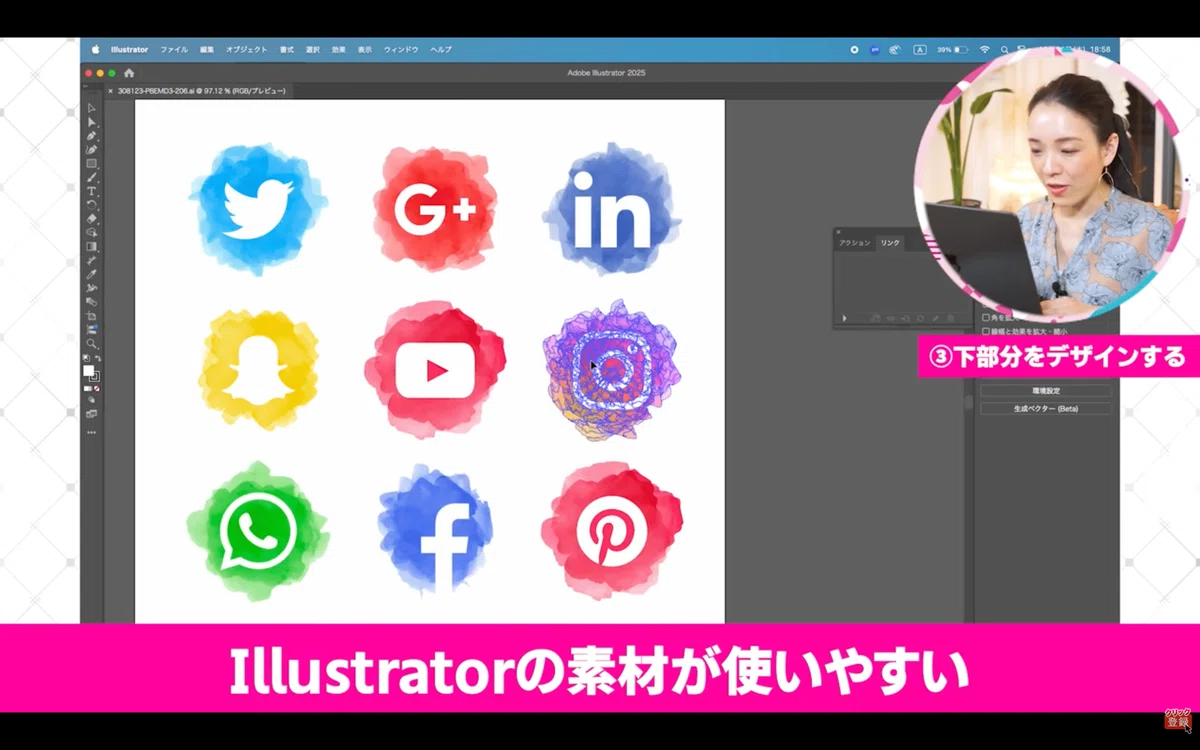Click the Edit Original pencil icon
The image size is (1200, 750).
[936, 319]
